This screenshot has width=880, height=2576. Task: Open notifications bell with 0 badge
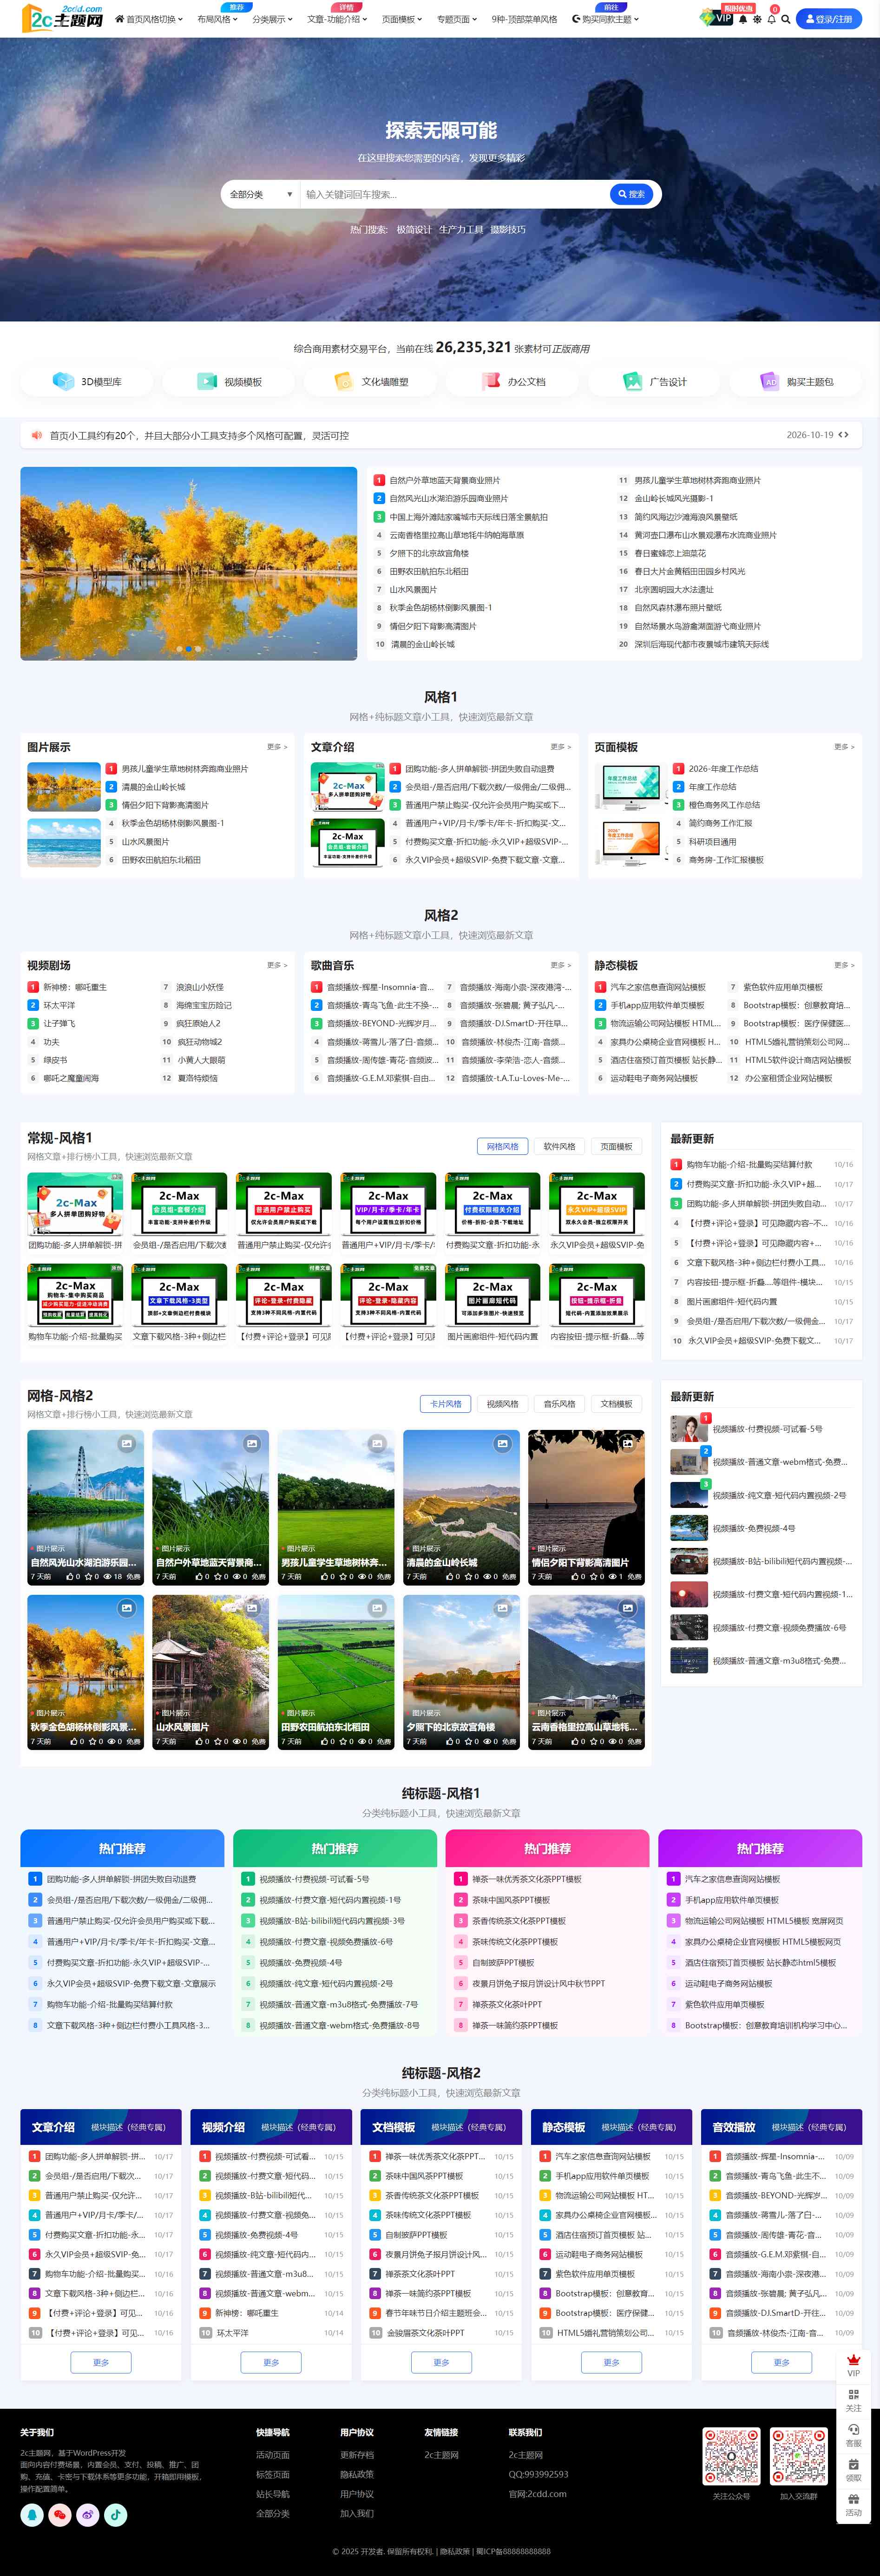771,19
